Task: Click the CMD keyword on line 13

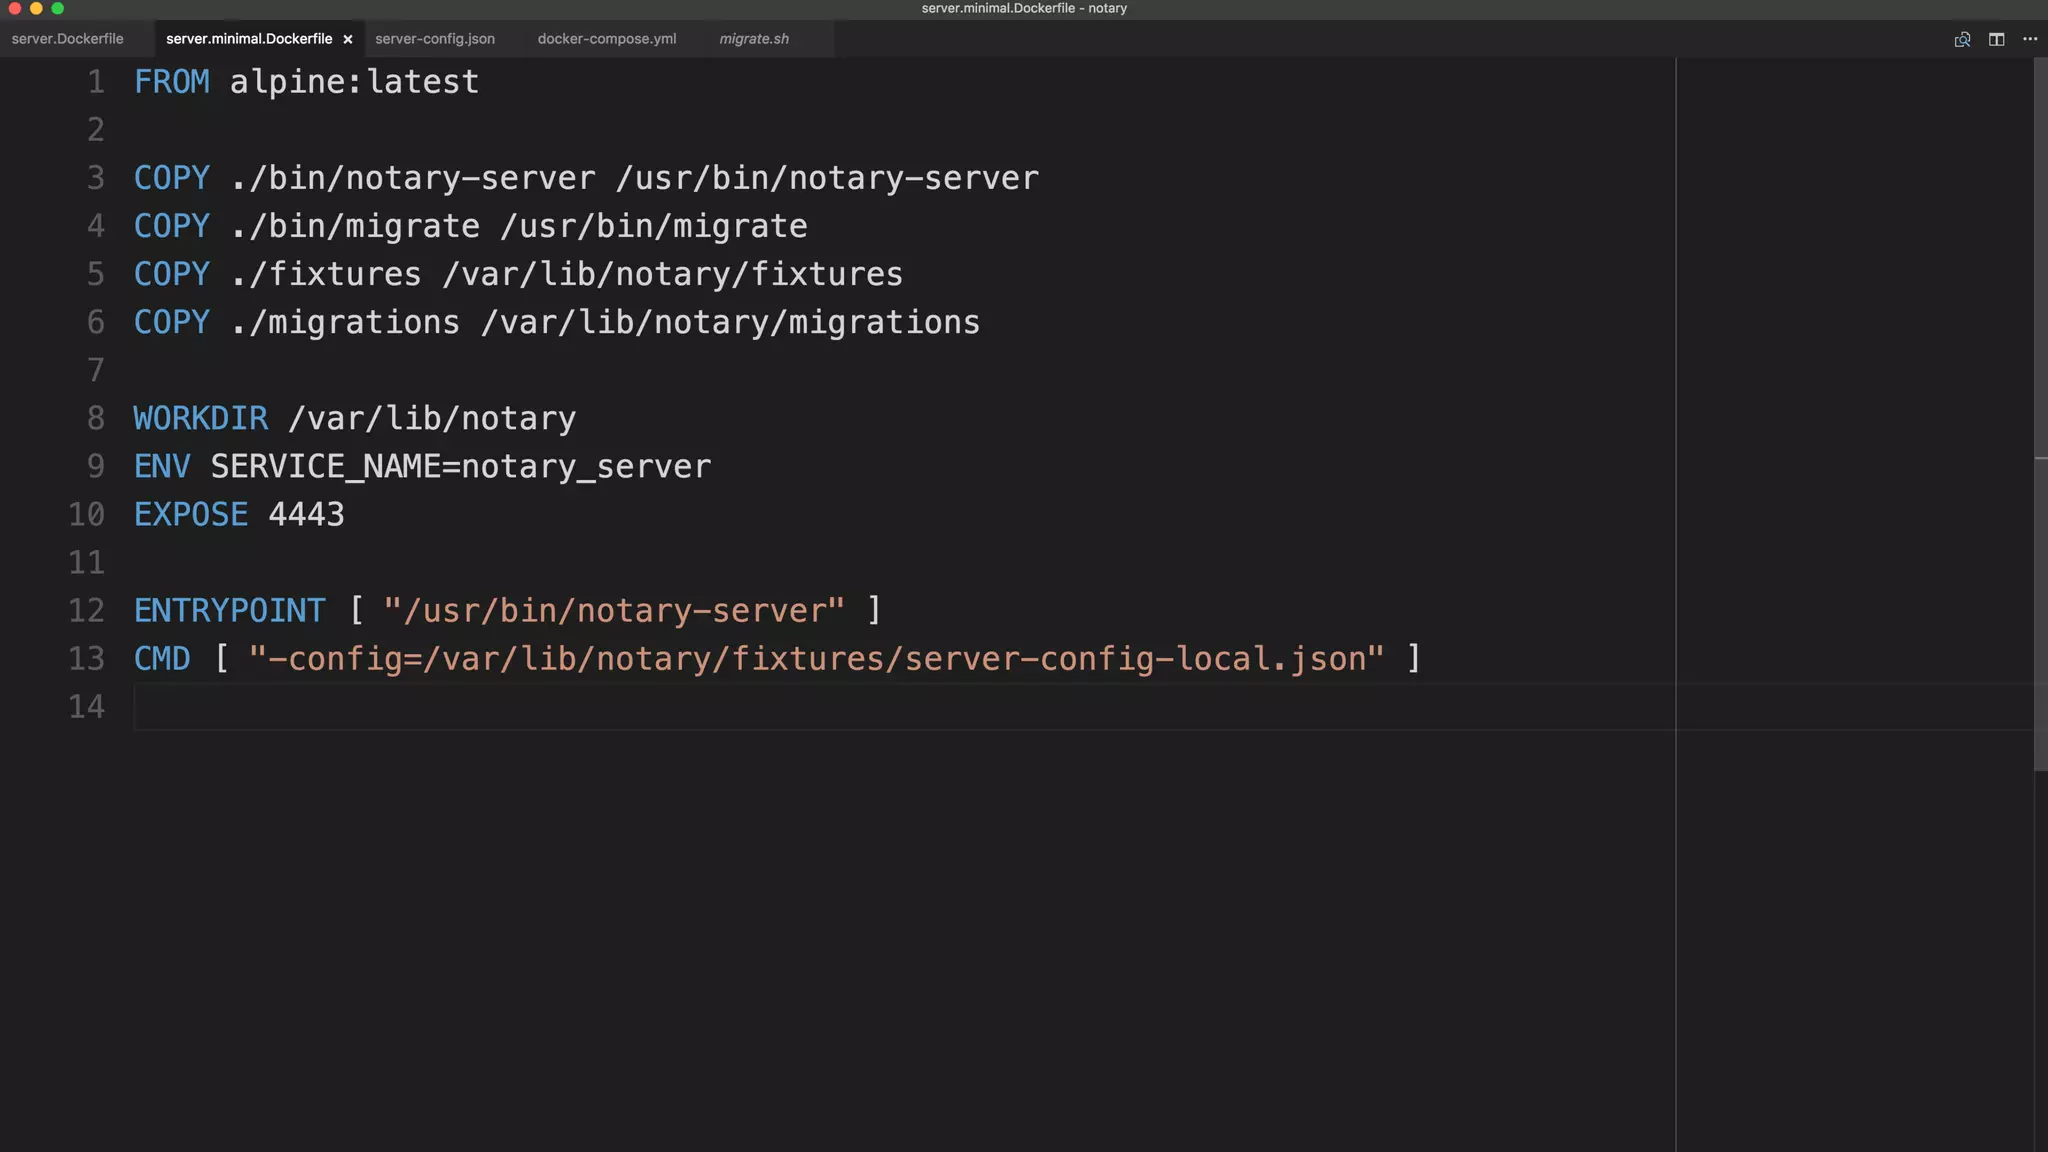Action: coord(162,658)
